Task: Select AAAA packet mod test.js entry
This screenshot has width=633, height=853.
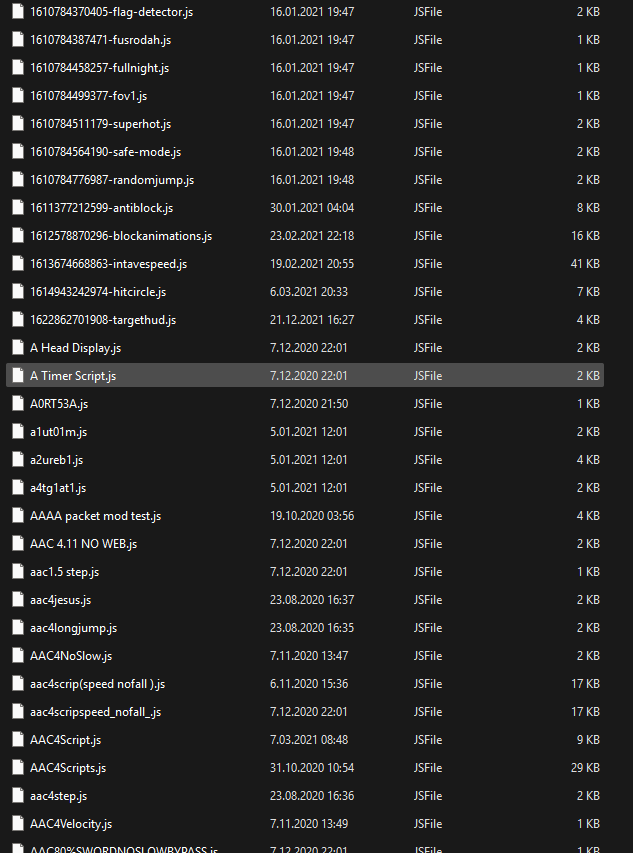Action: pos(95,516)
